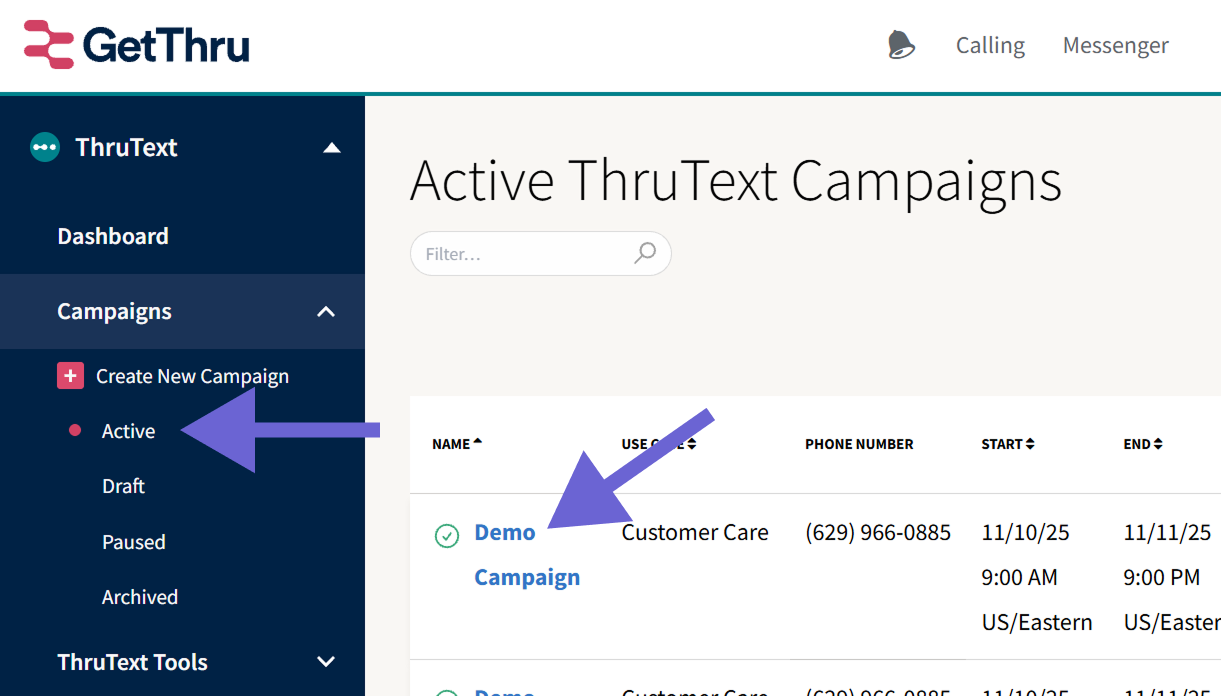Click the Filter input field
Screen dimensions: 1221x696
(x=540, y=254)
